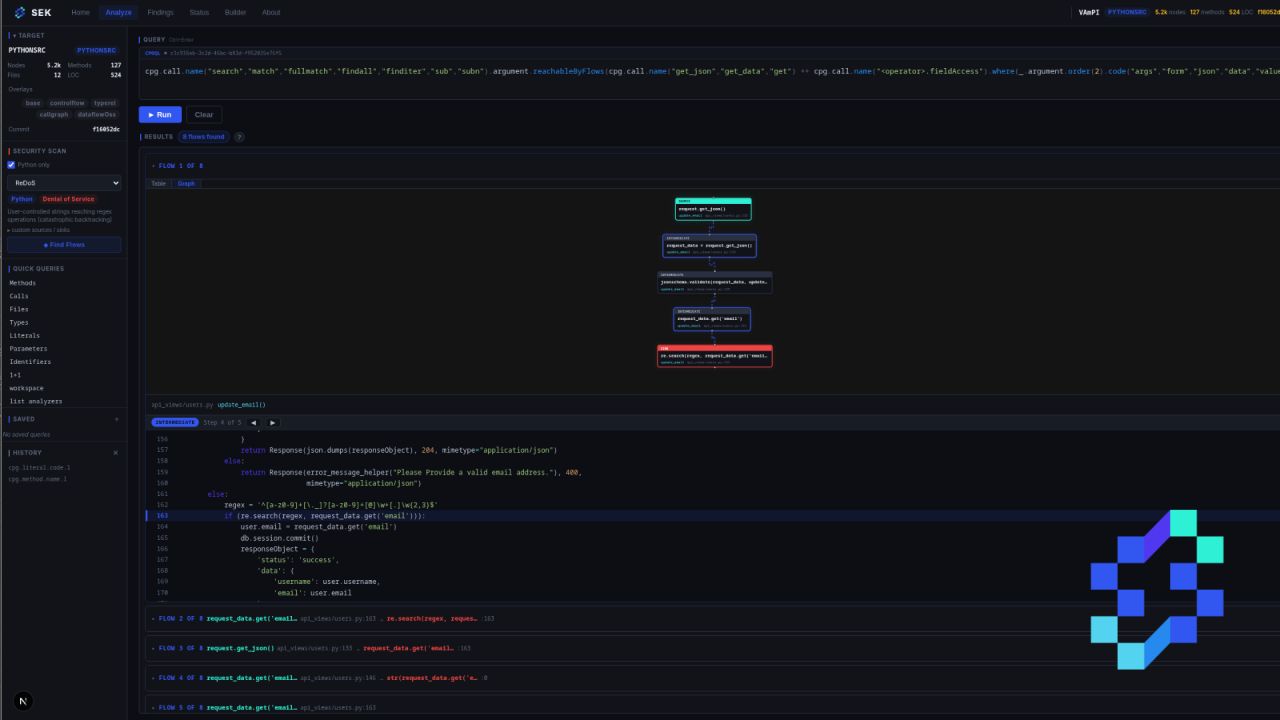Run the Methods quick query
The width and height of the screenshot is (1280, 720).
pyautogui.click(x=22, y=283)
